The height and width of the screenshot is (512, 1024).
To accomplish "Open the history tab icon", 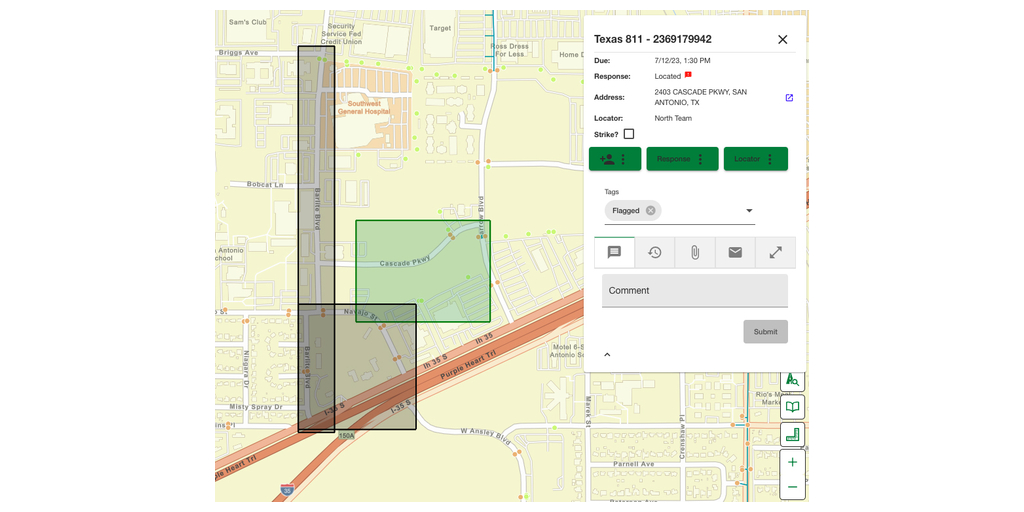I will click(x=654, y=253).
